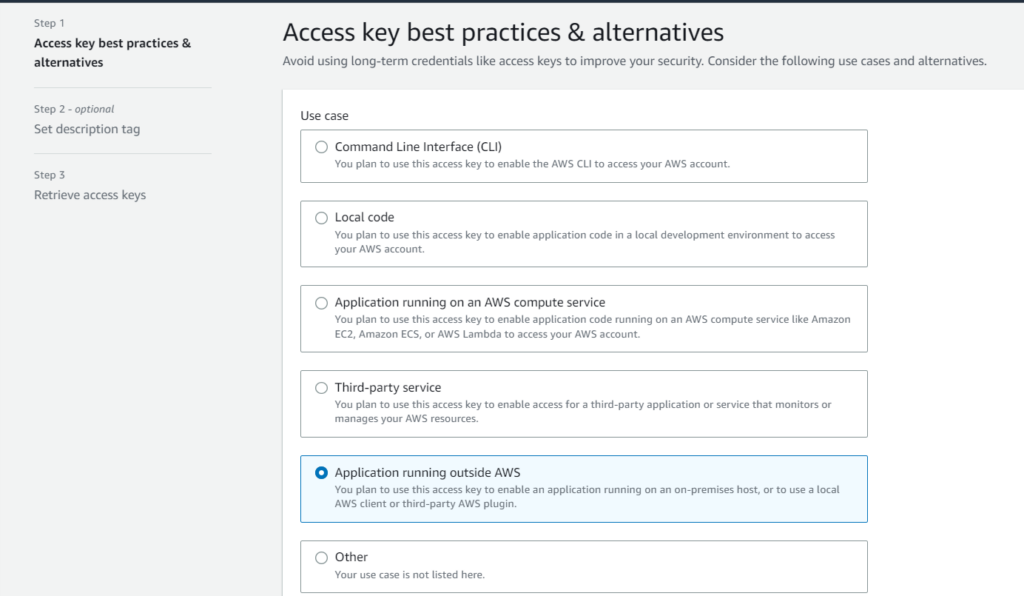The width and height of the screenshot is (1024, 596).
Task: Click the AWS CLI description under Command Line Interface
Action: [532, 164]
